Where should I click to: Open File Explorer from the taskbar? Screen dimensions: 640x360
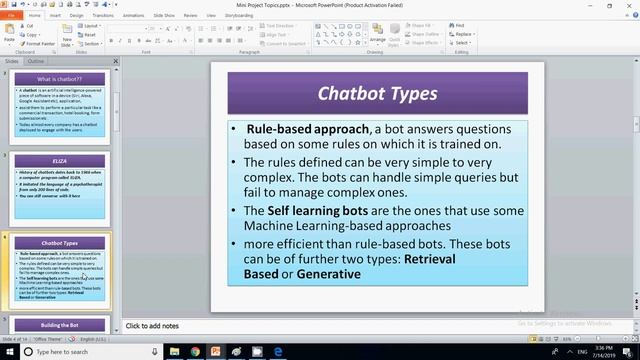174,352
